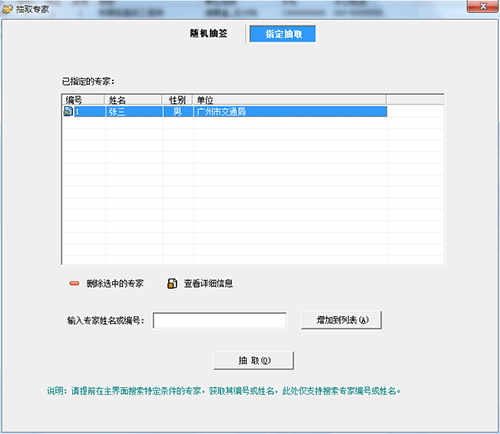500x434 pixels.
Task: Click the view details document icon
Action: 172,283
